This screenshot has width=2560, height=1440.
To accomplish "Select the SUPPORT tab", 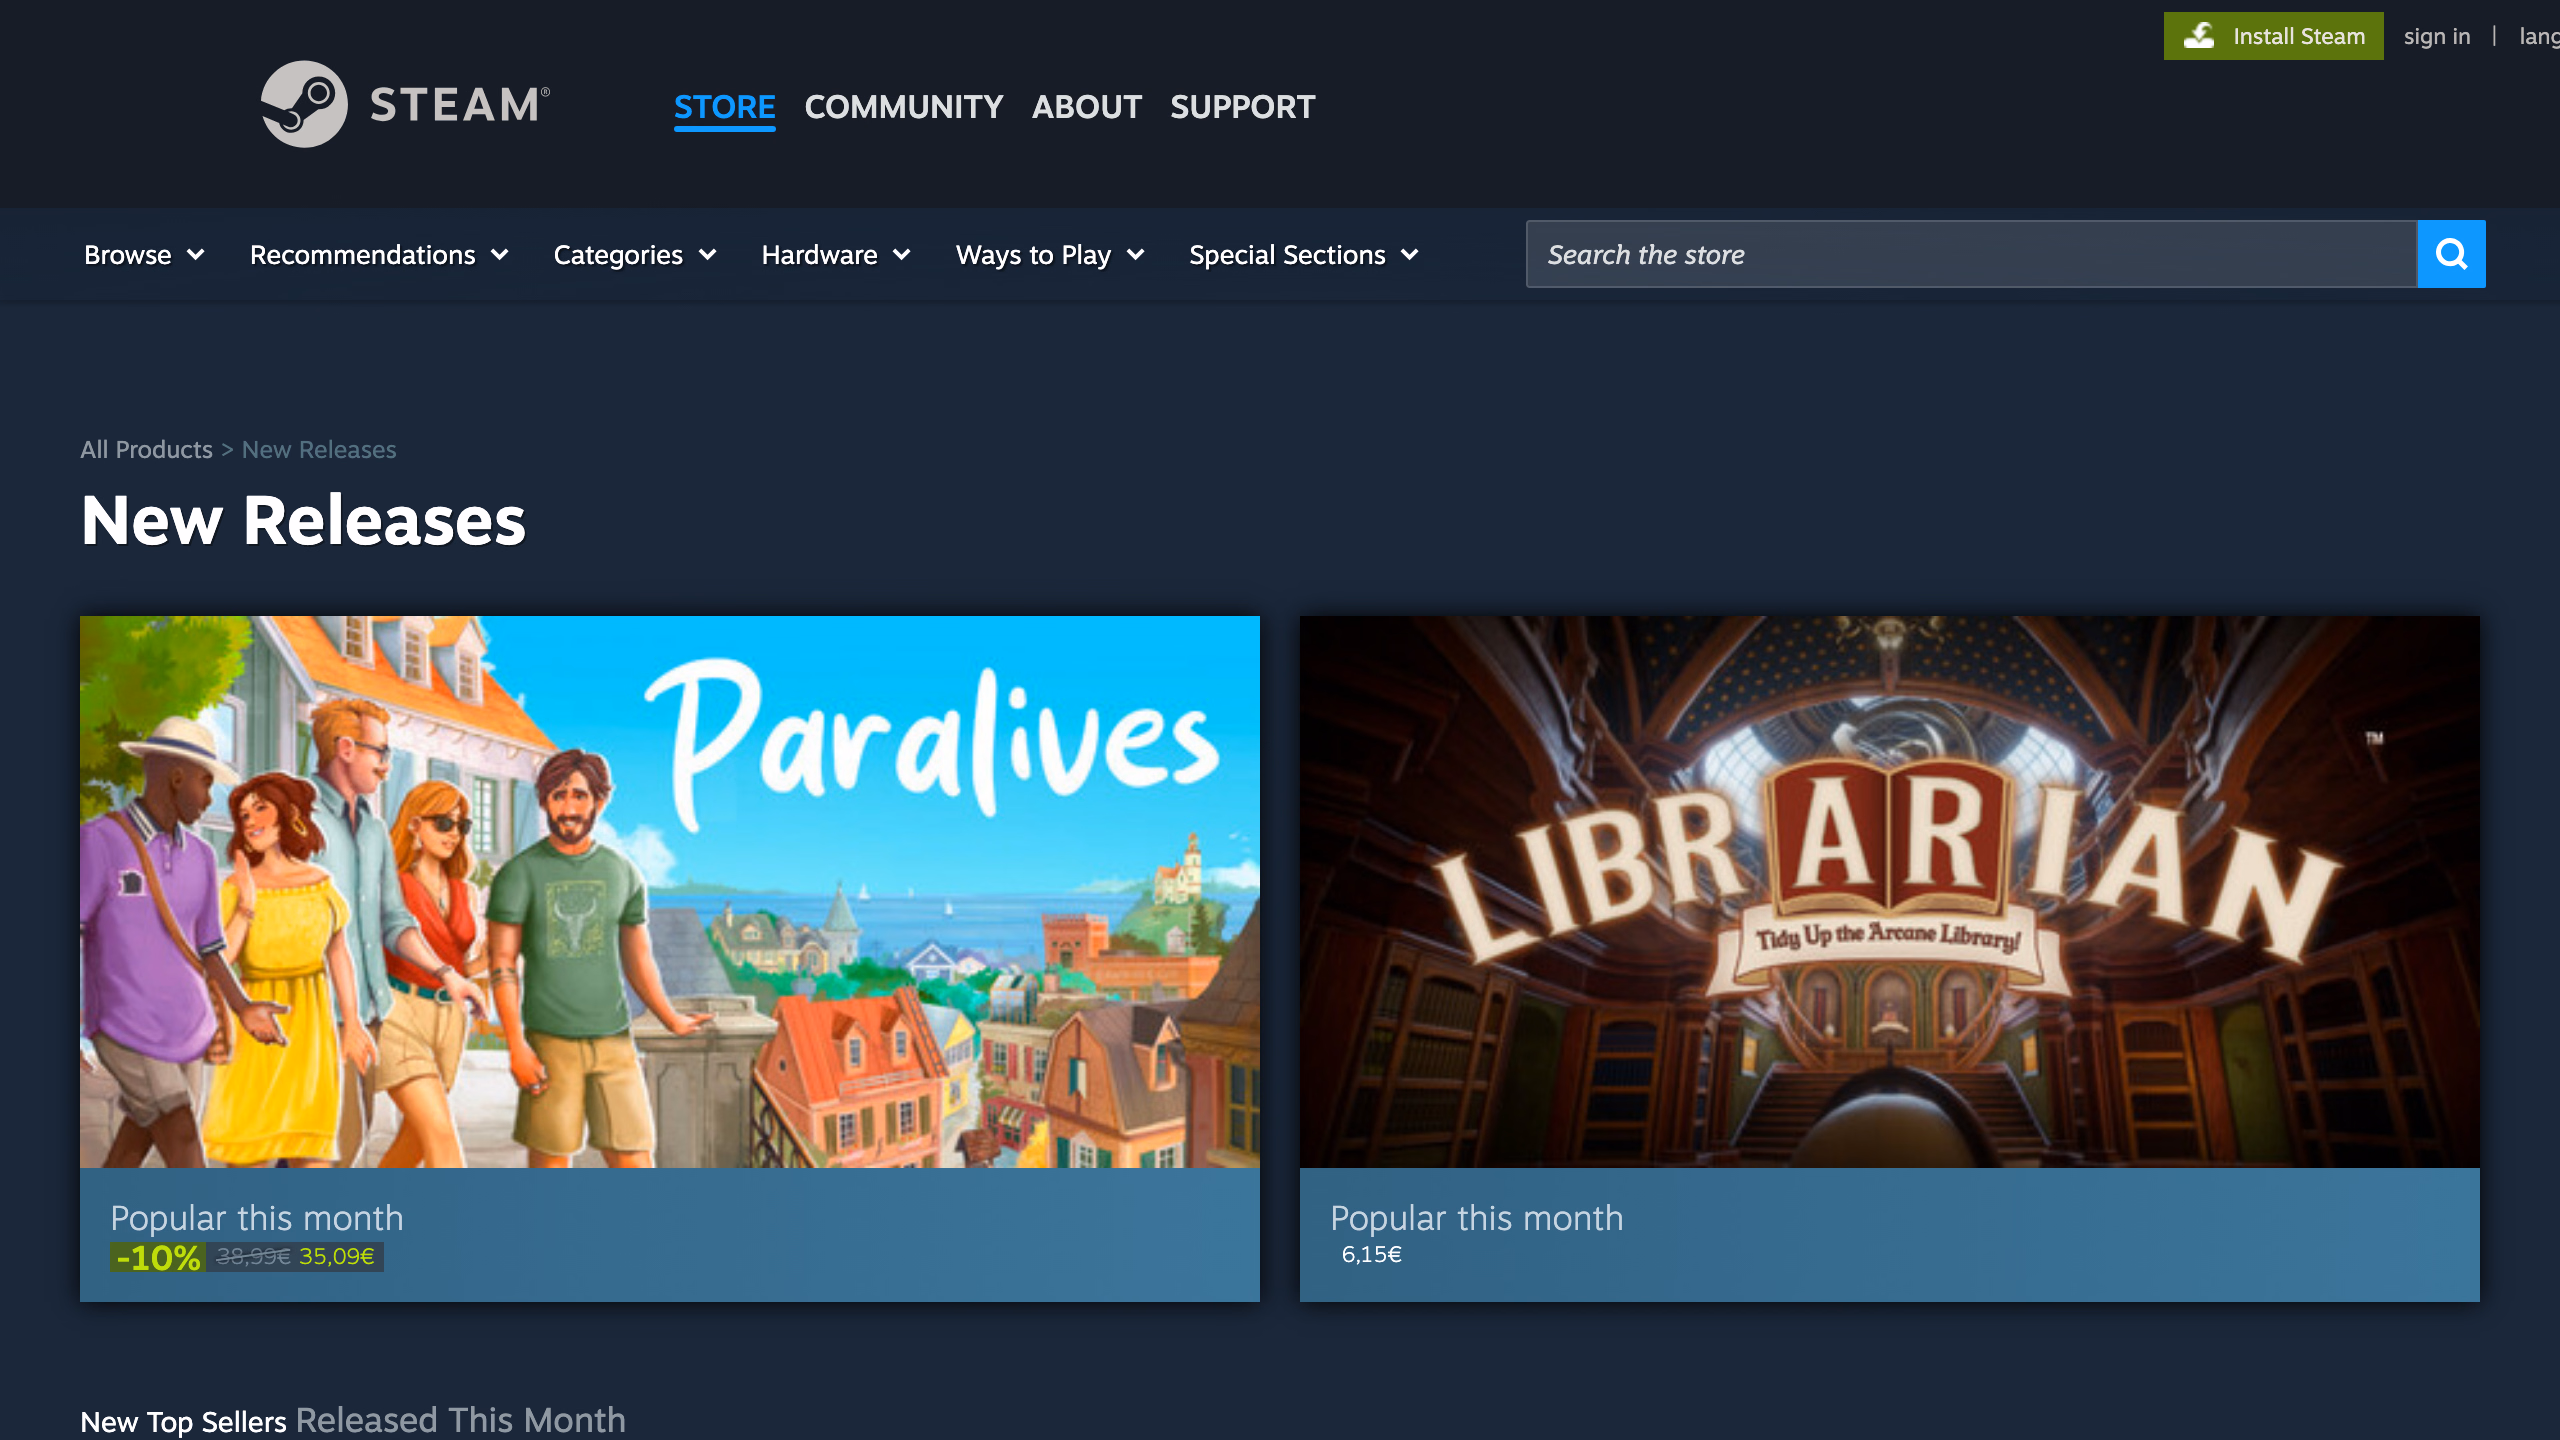I will coord(1243,106).
